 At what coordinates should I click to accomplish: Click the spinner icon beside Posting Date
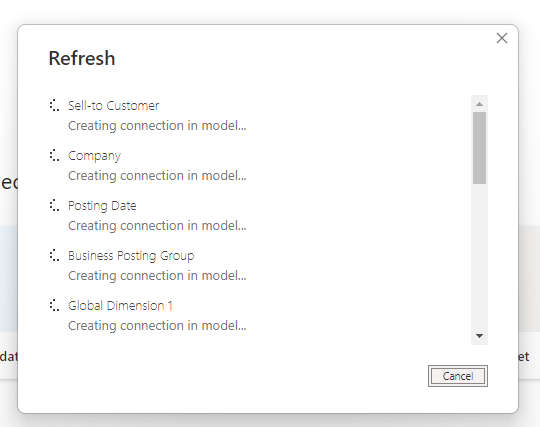click(x=54, y=205)
